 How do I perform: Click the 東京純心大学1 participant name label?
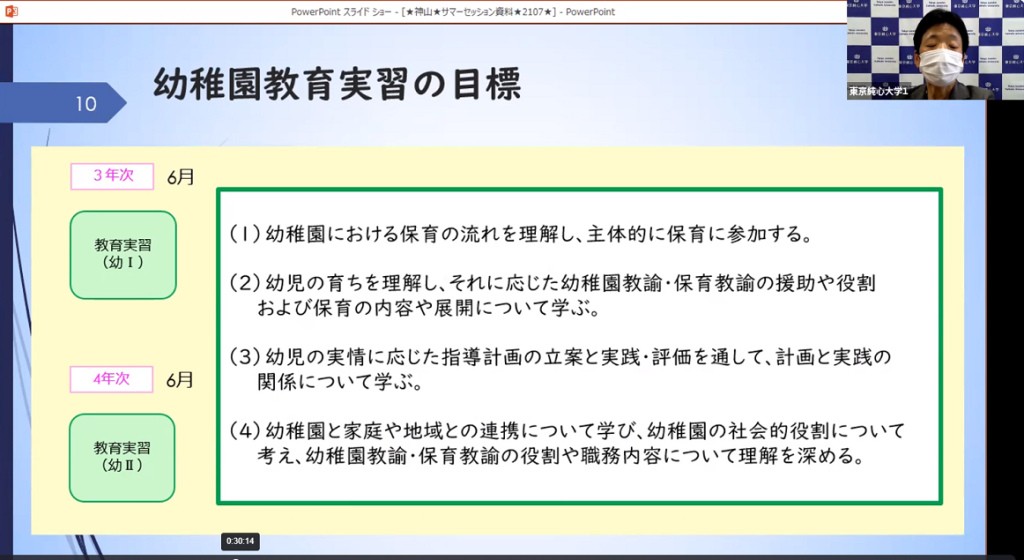pos(878,92)
